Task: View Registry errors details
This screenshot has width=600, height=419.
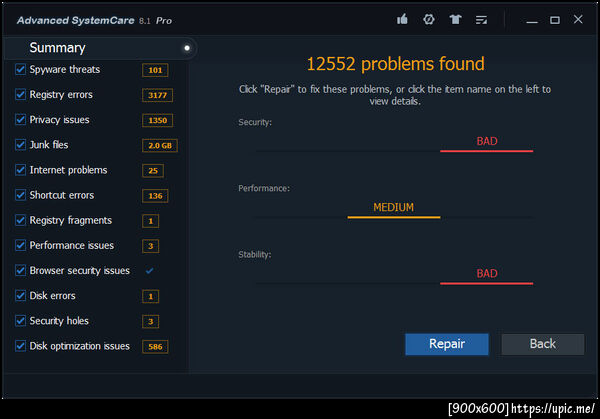Action: coord(61,95)
